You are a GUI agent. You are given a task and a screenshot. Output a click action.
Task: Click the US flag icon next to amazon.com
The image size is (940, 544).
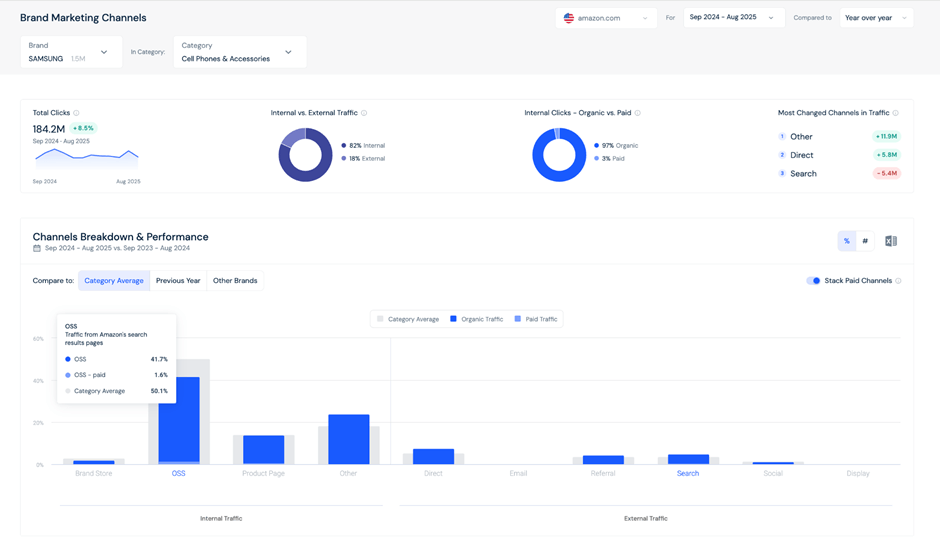click(569, 18)
